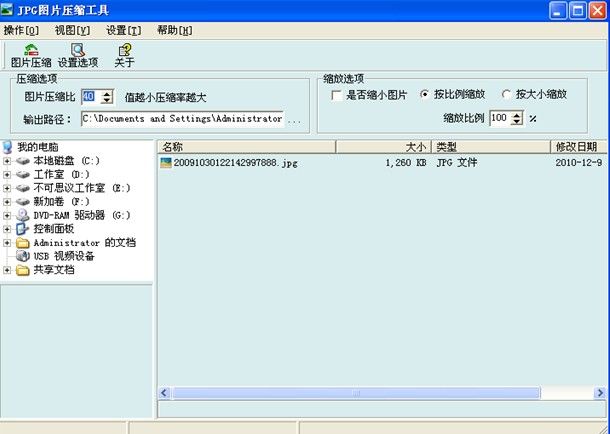This screenshot has width=610, height=434.
Task: Expand the 共享文档 tree node
Action: 7,270
